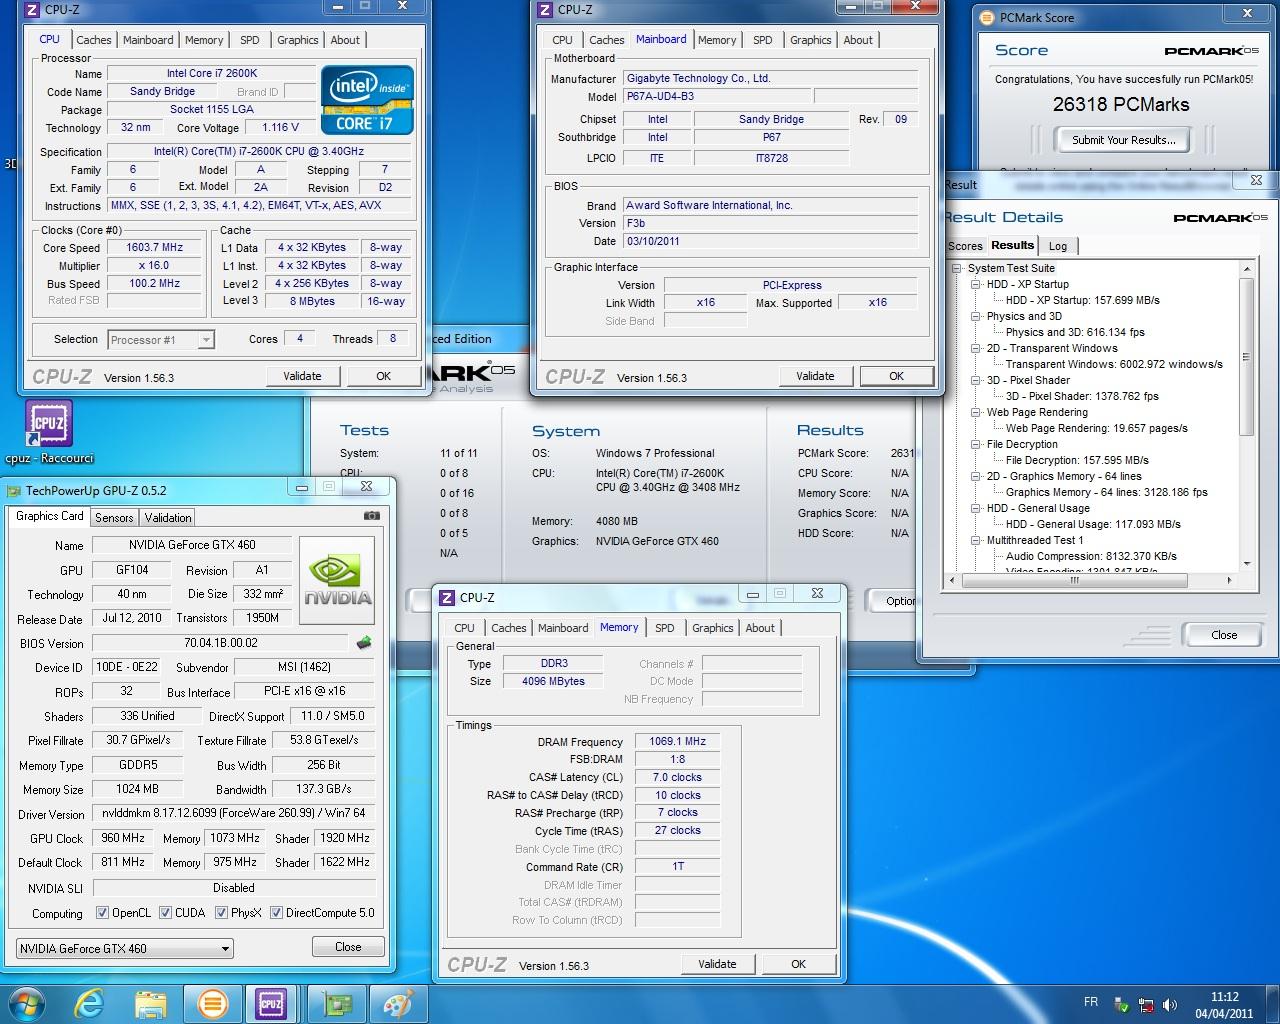The image size is (1280, 1024).
Task: Switch to the Sensors tab in GPU-Z
Action: (x=114, y=518)
